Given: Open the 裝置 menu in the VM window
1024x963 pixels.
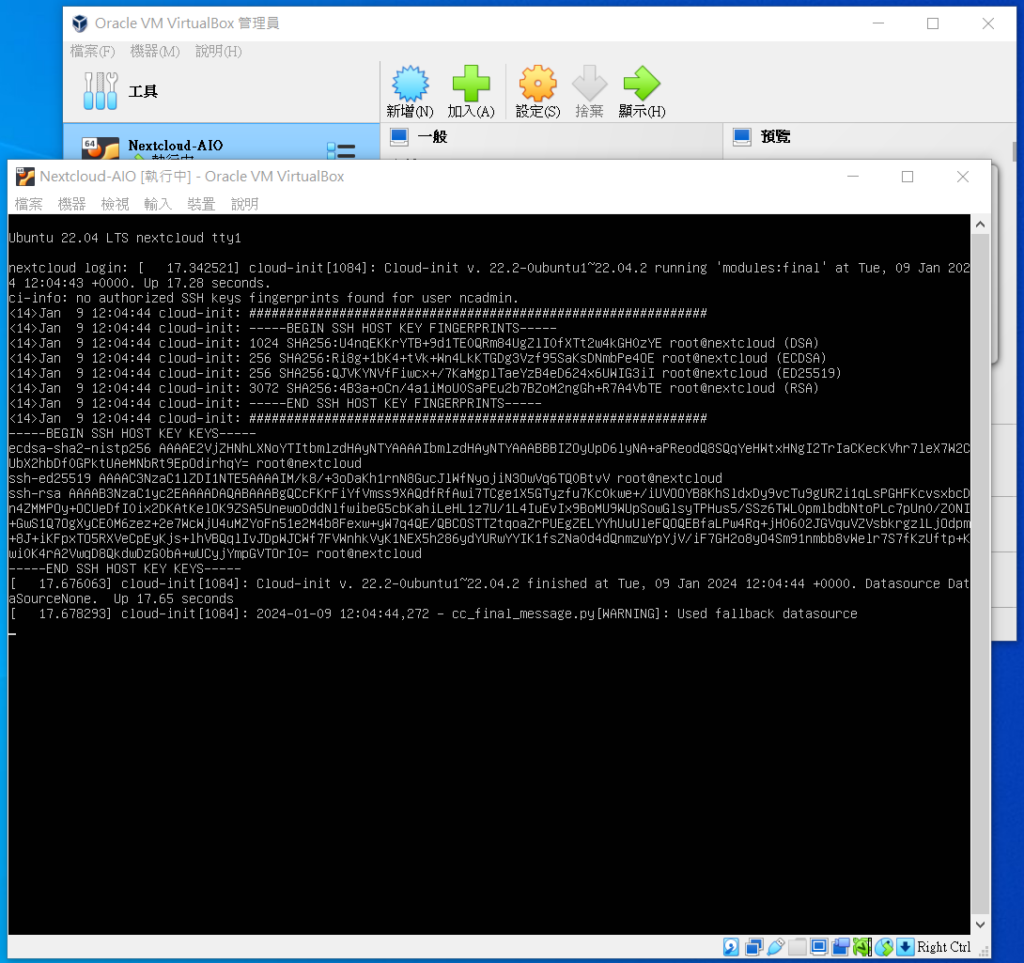Looking at the screenshot, I should (x=200, y=204).
